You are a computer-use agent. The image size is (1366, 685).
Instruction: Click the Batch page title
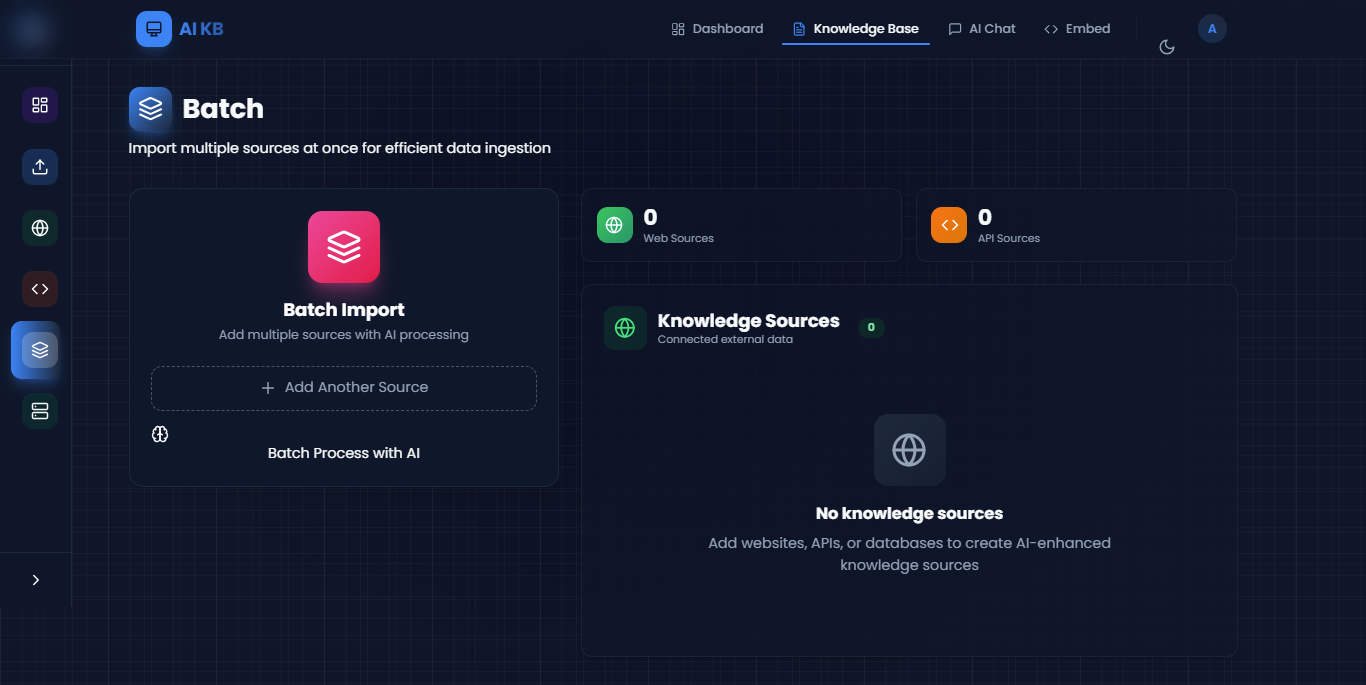coord(223,108)
